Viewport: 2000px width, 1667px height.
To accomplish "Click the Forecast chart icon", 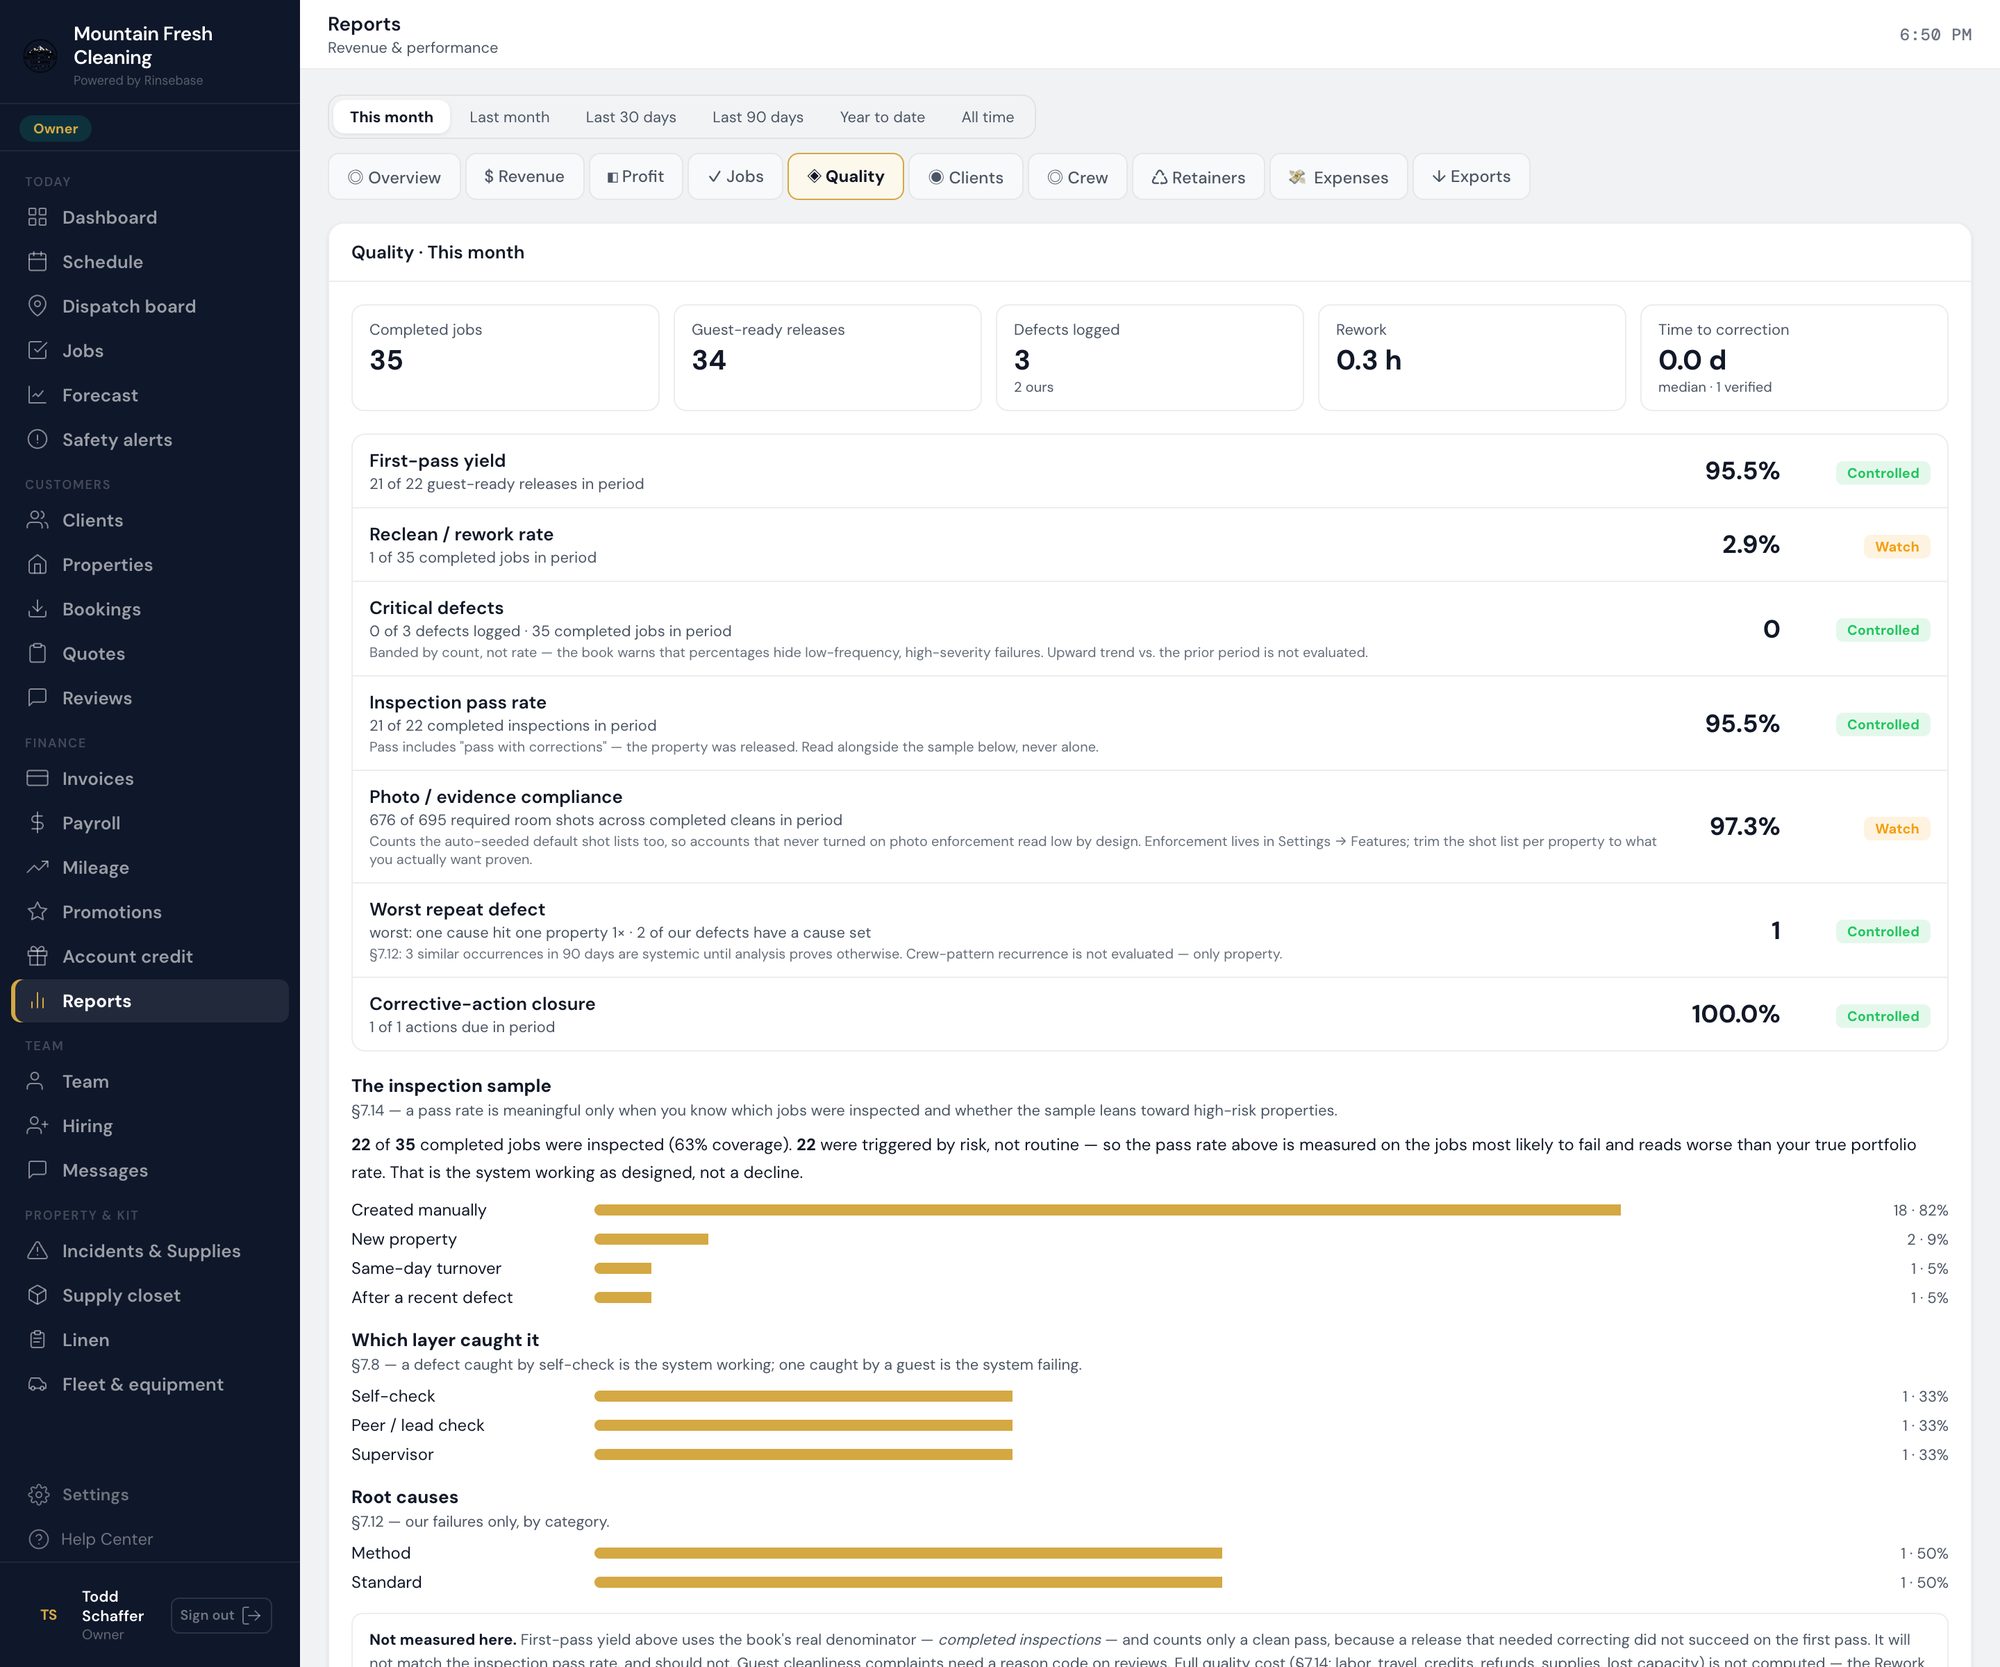I will tap(37, 395).
